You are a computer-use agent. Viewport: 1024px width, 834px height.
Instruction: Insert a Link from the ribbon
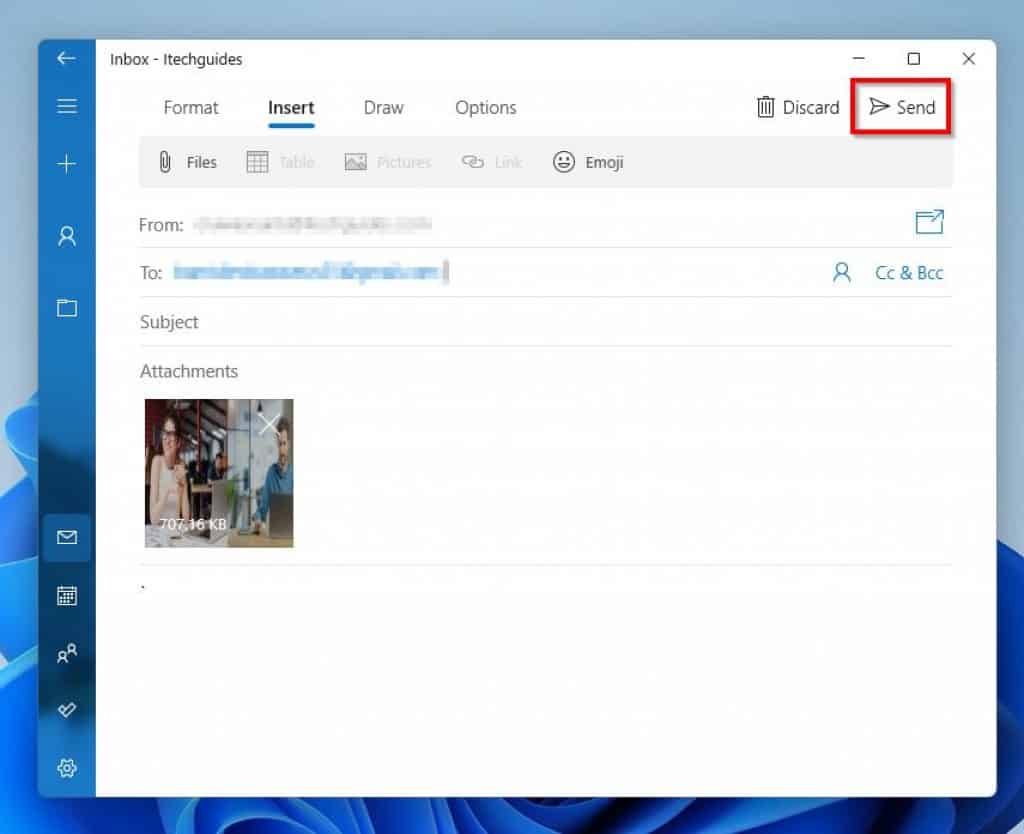pos(492,162)
